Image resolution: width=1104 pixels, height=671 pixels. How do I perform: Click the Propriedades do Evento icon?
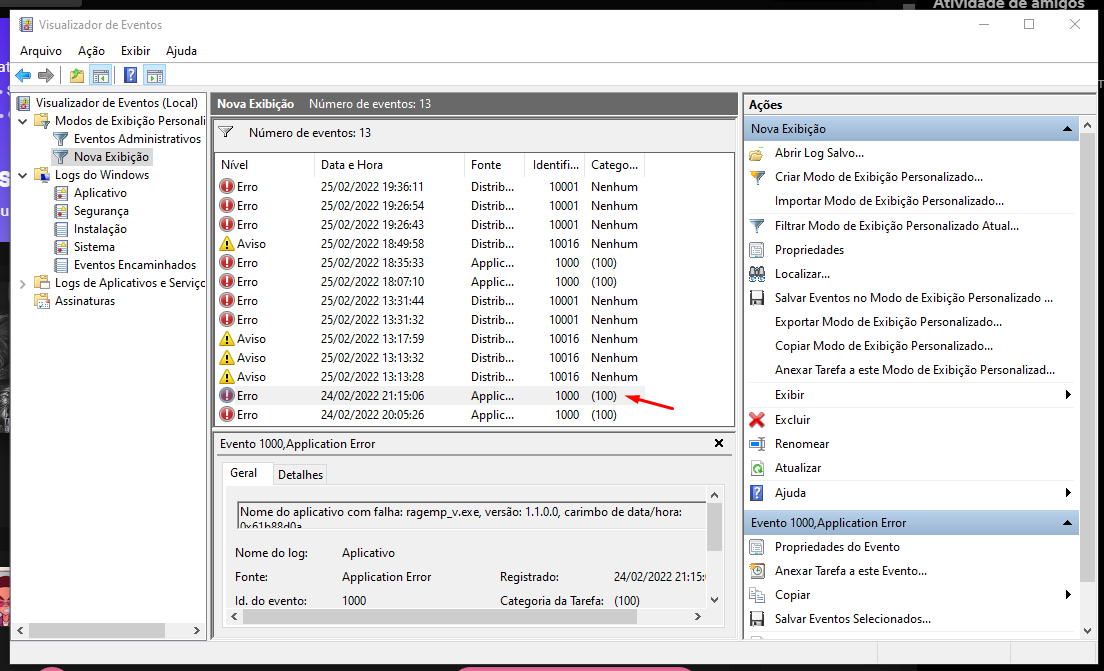pos(757,547)
